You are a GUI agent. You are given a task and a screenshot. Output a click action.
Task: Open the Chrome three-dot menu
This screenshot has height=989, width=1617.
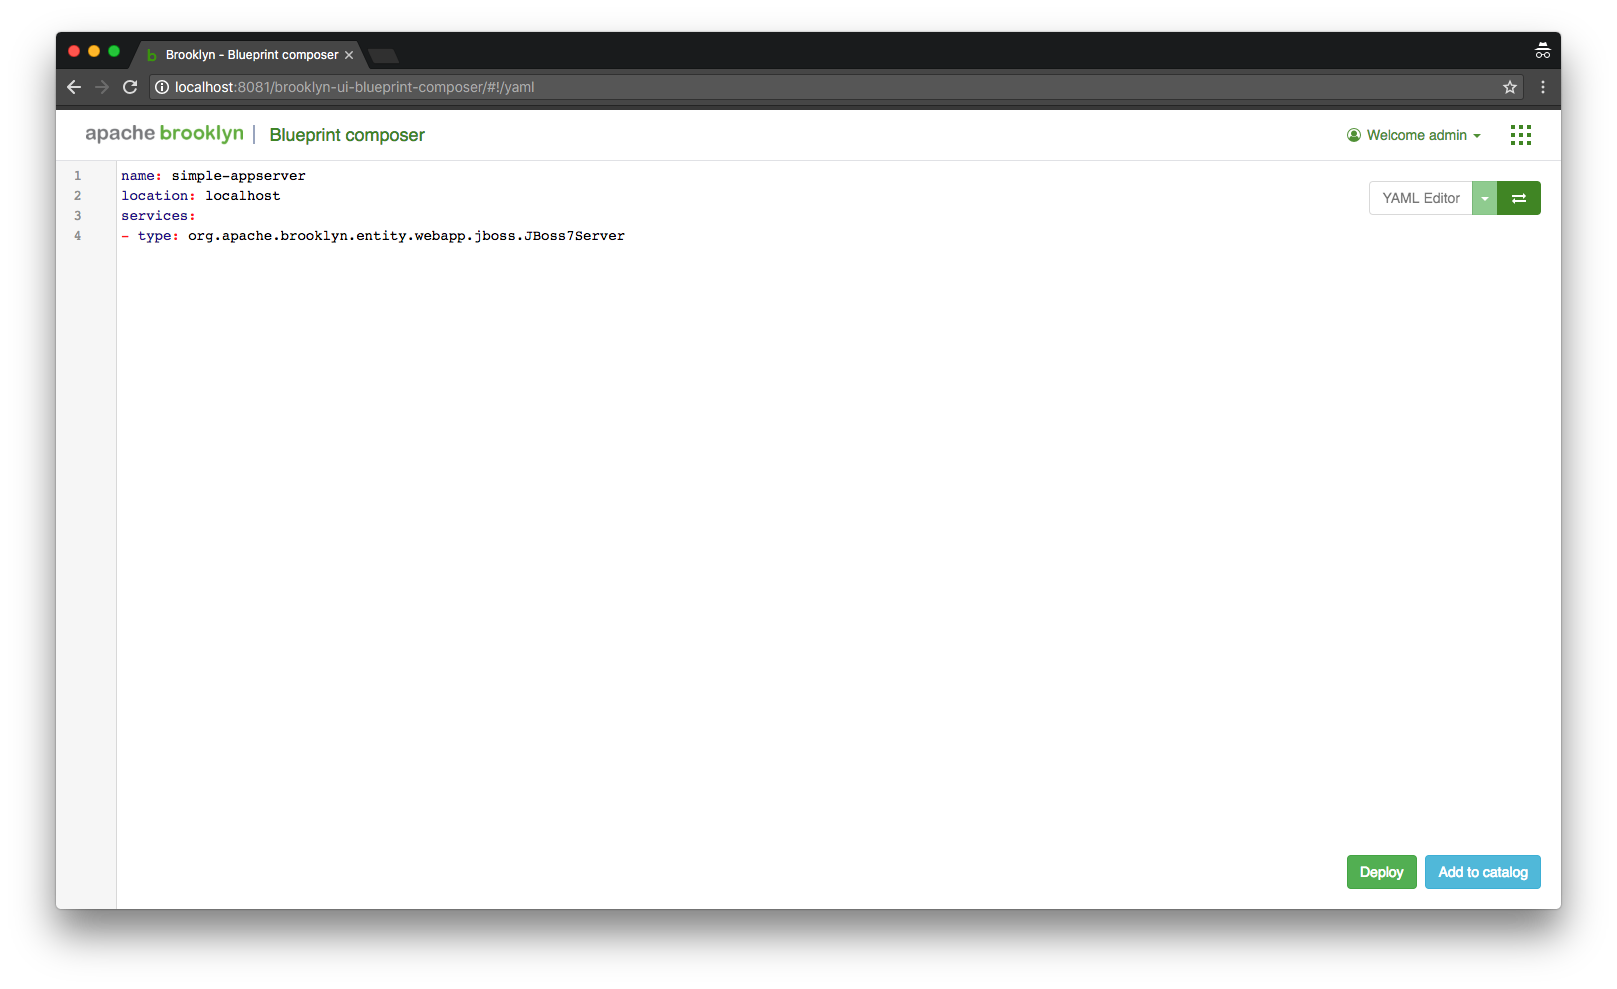point(1542,87)
